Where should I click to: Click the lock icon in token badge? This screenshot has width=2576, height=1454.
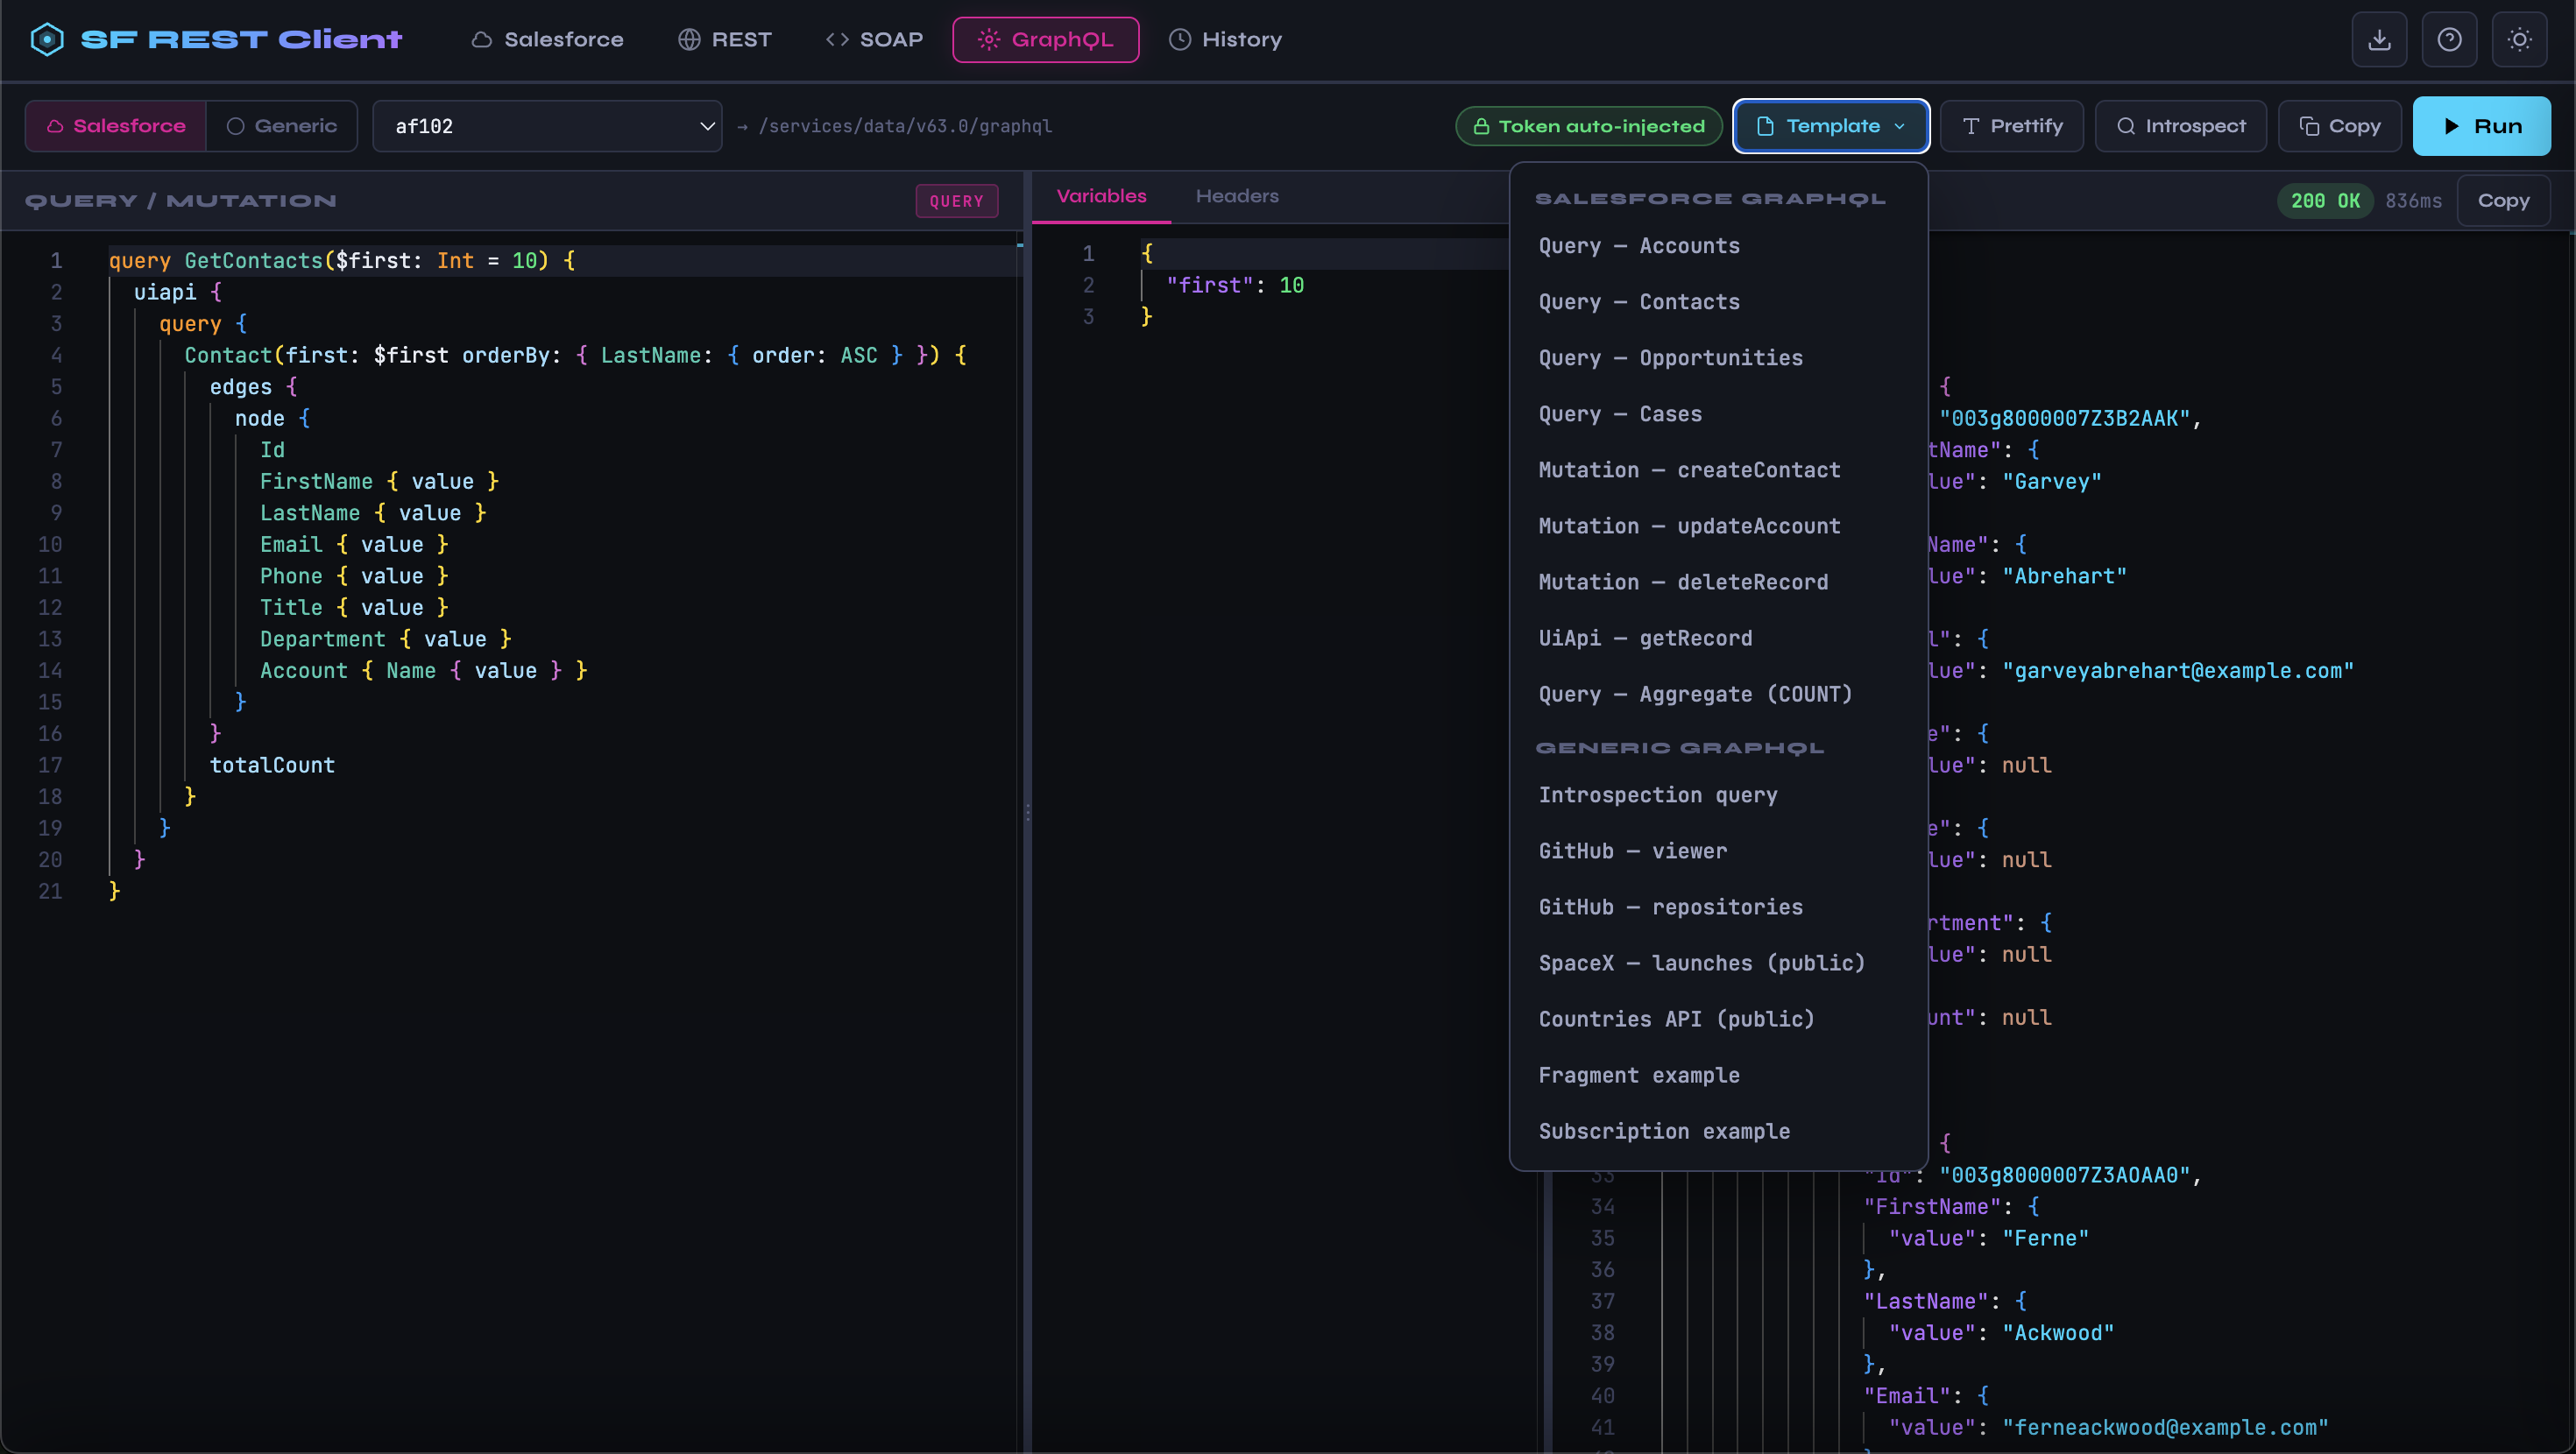1481,126
